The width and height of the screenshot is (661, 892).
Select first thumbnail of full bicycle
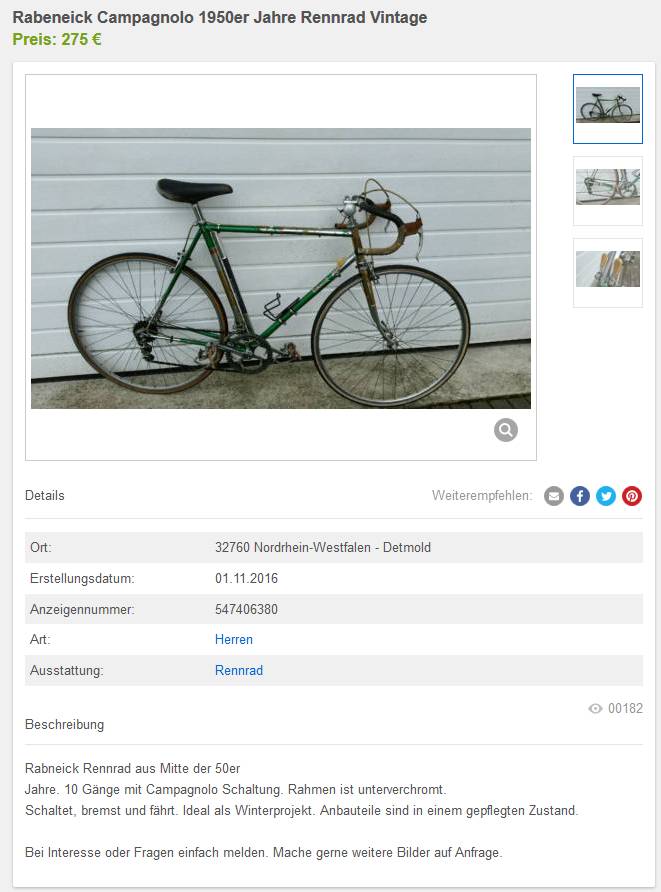[608, 109]
